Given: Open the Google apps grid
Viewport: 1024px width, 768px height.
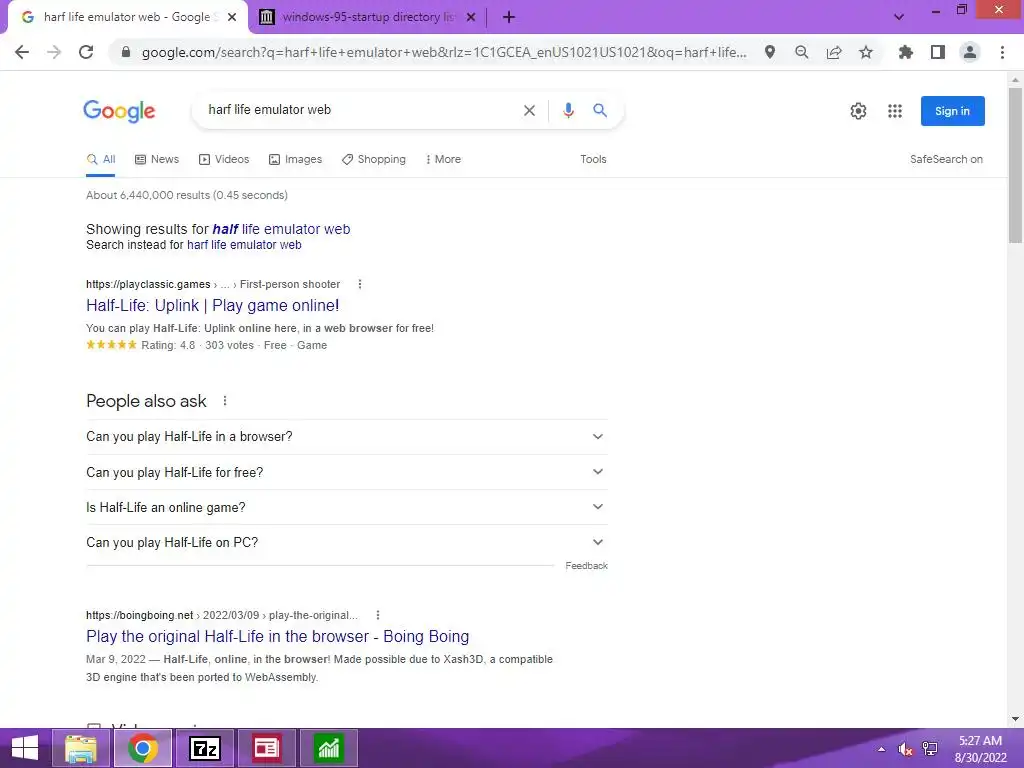Looking at the screenshot, I should 895,111.
